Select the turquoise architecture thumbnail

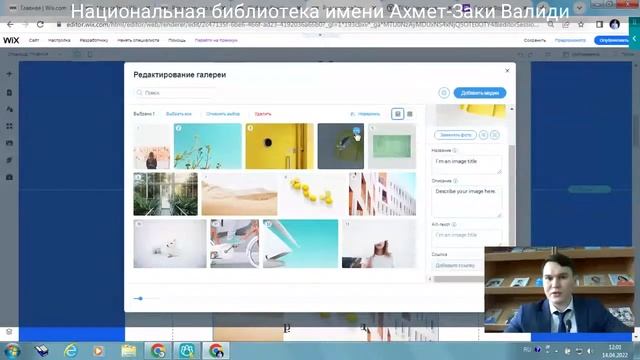point(300,244)
